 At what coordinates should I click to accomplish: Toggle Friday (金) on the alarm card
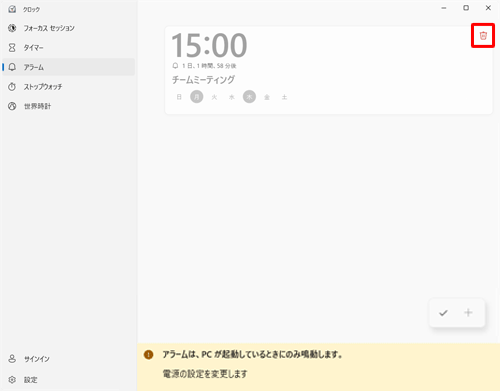point(267,97)
